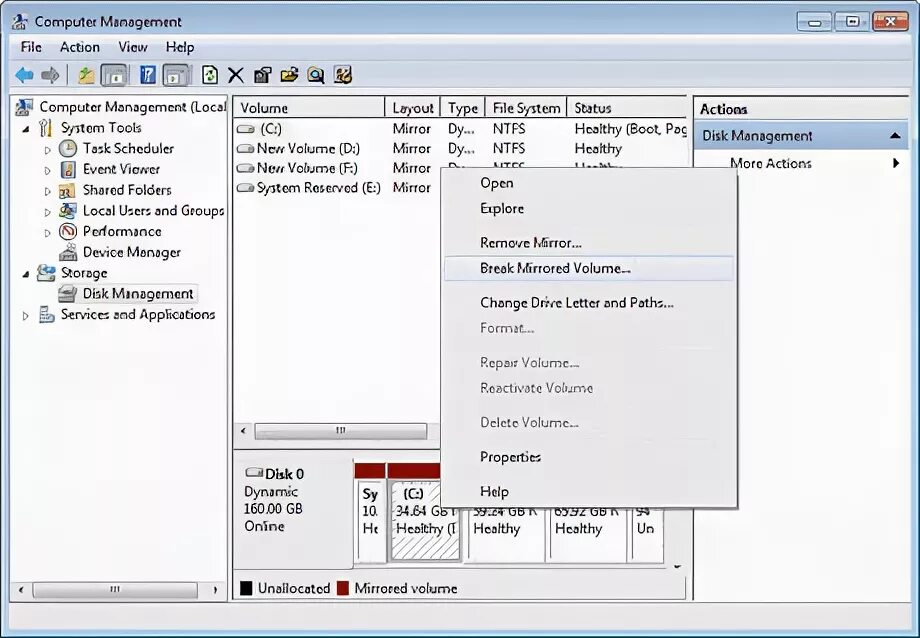This screenshot has width=920, height=638.
Task: Click the Event Viewer icon in tree
Action: click(x=68, y=170)
